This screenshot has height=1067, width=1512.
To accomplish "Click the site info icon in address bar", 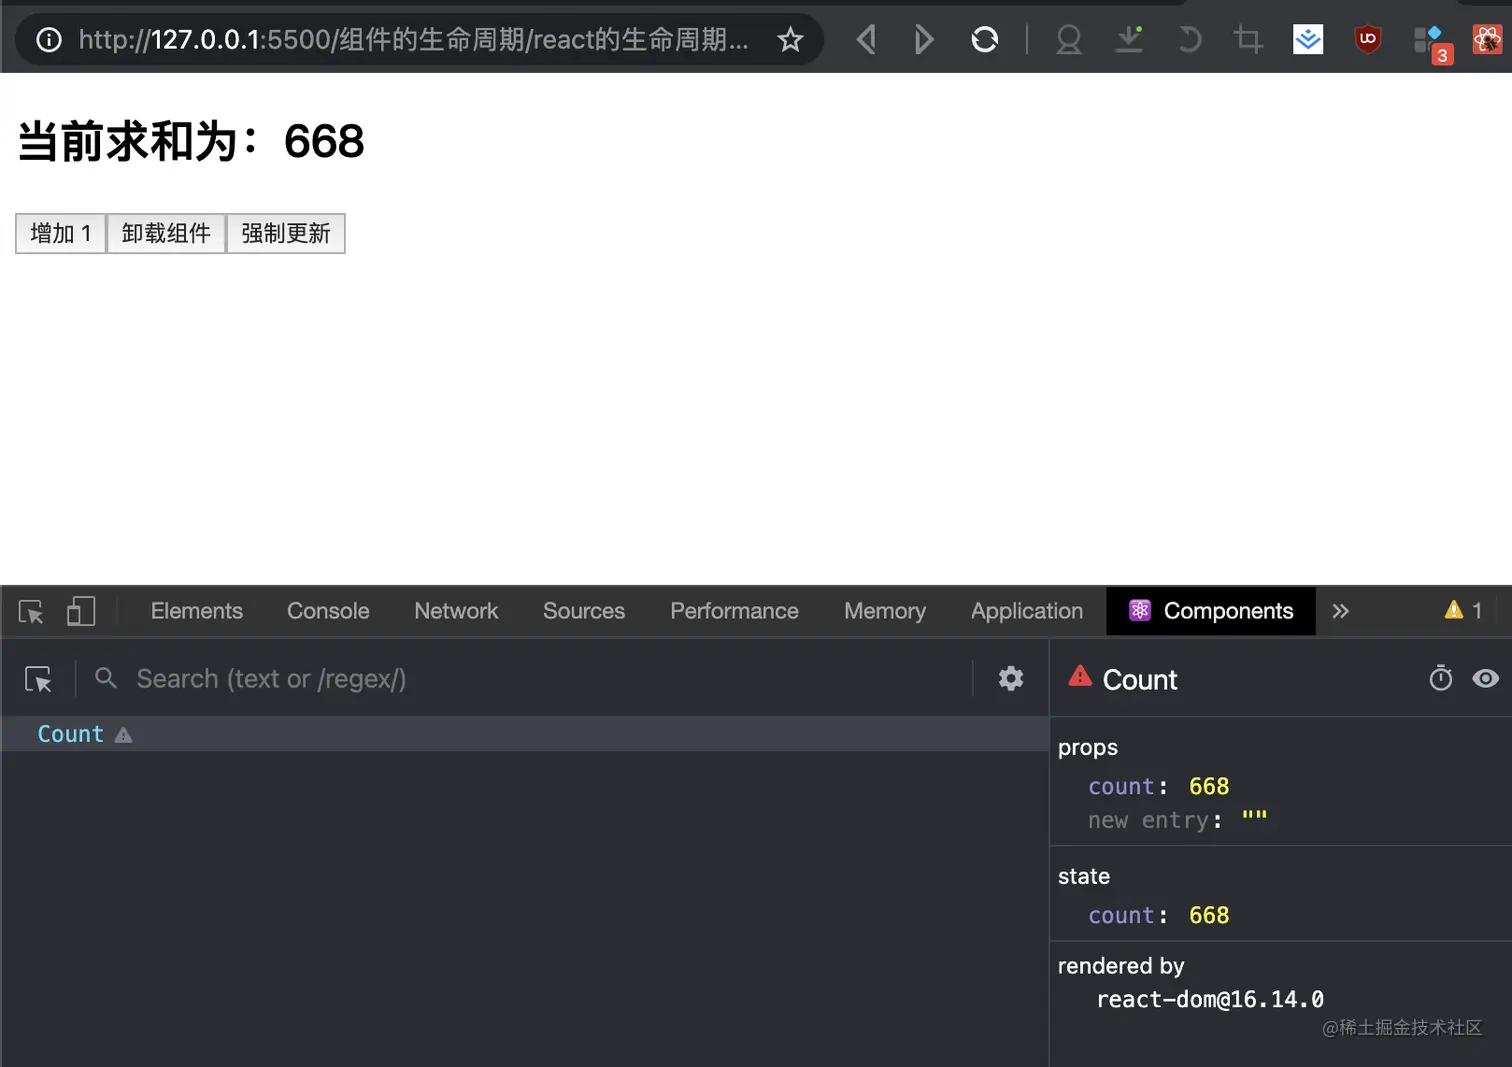I will coord(49,39).
